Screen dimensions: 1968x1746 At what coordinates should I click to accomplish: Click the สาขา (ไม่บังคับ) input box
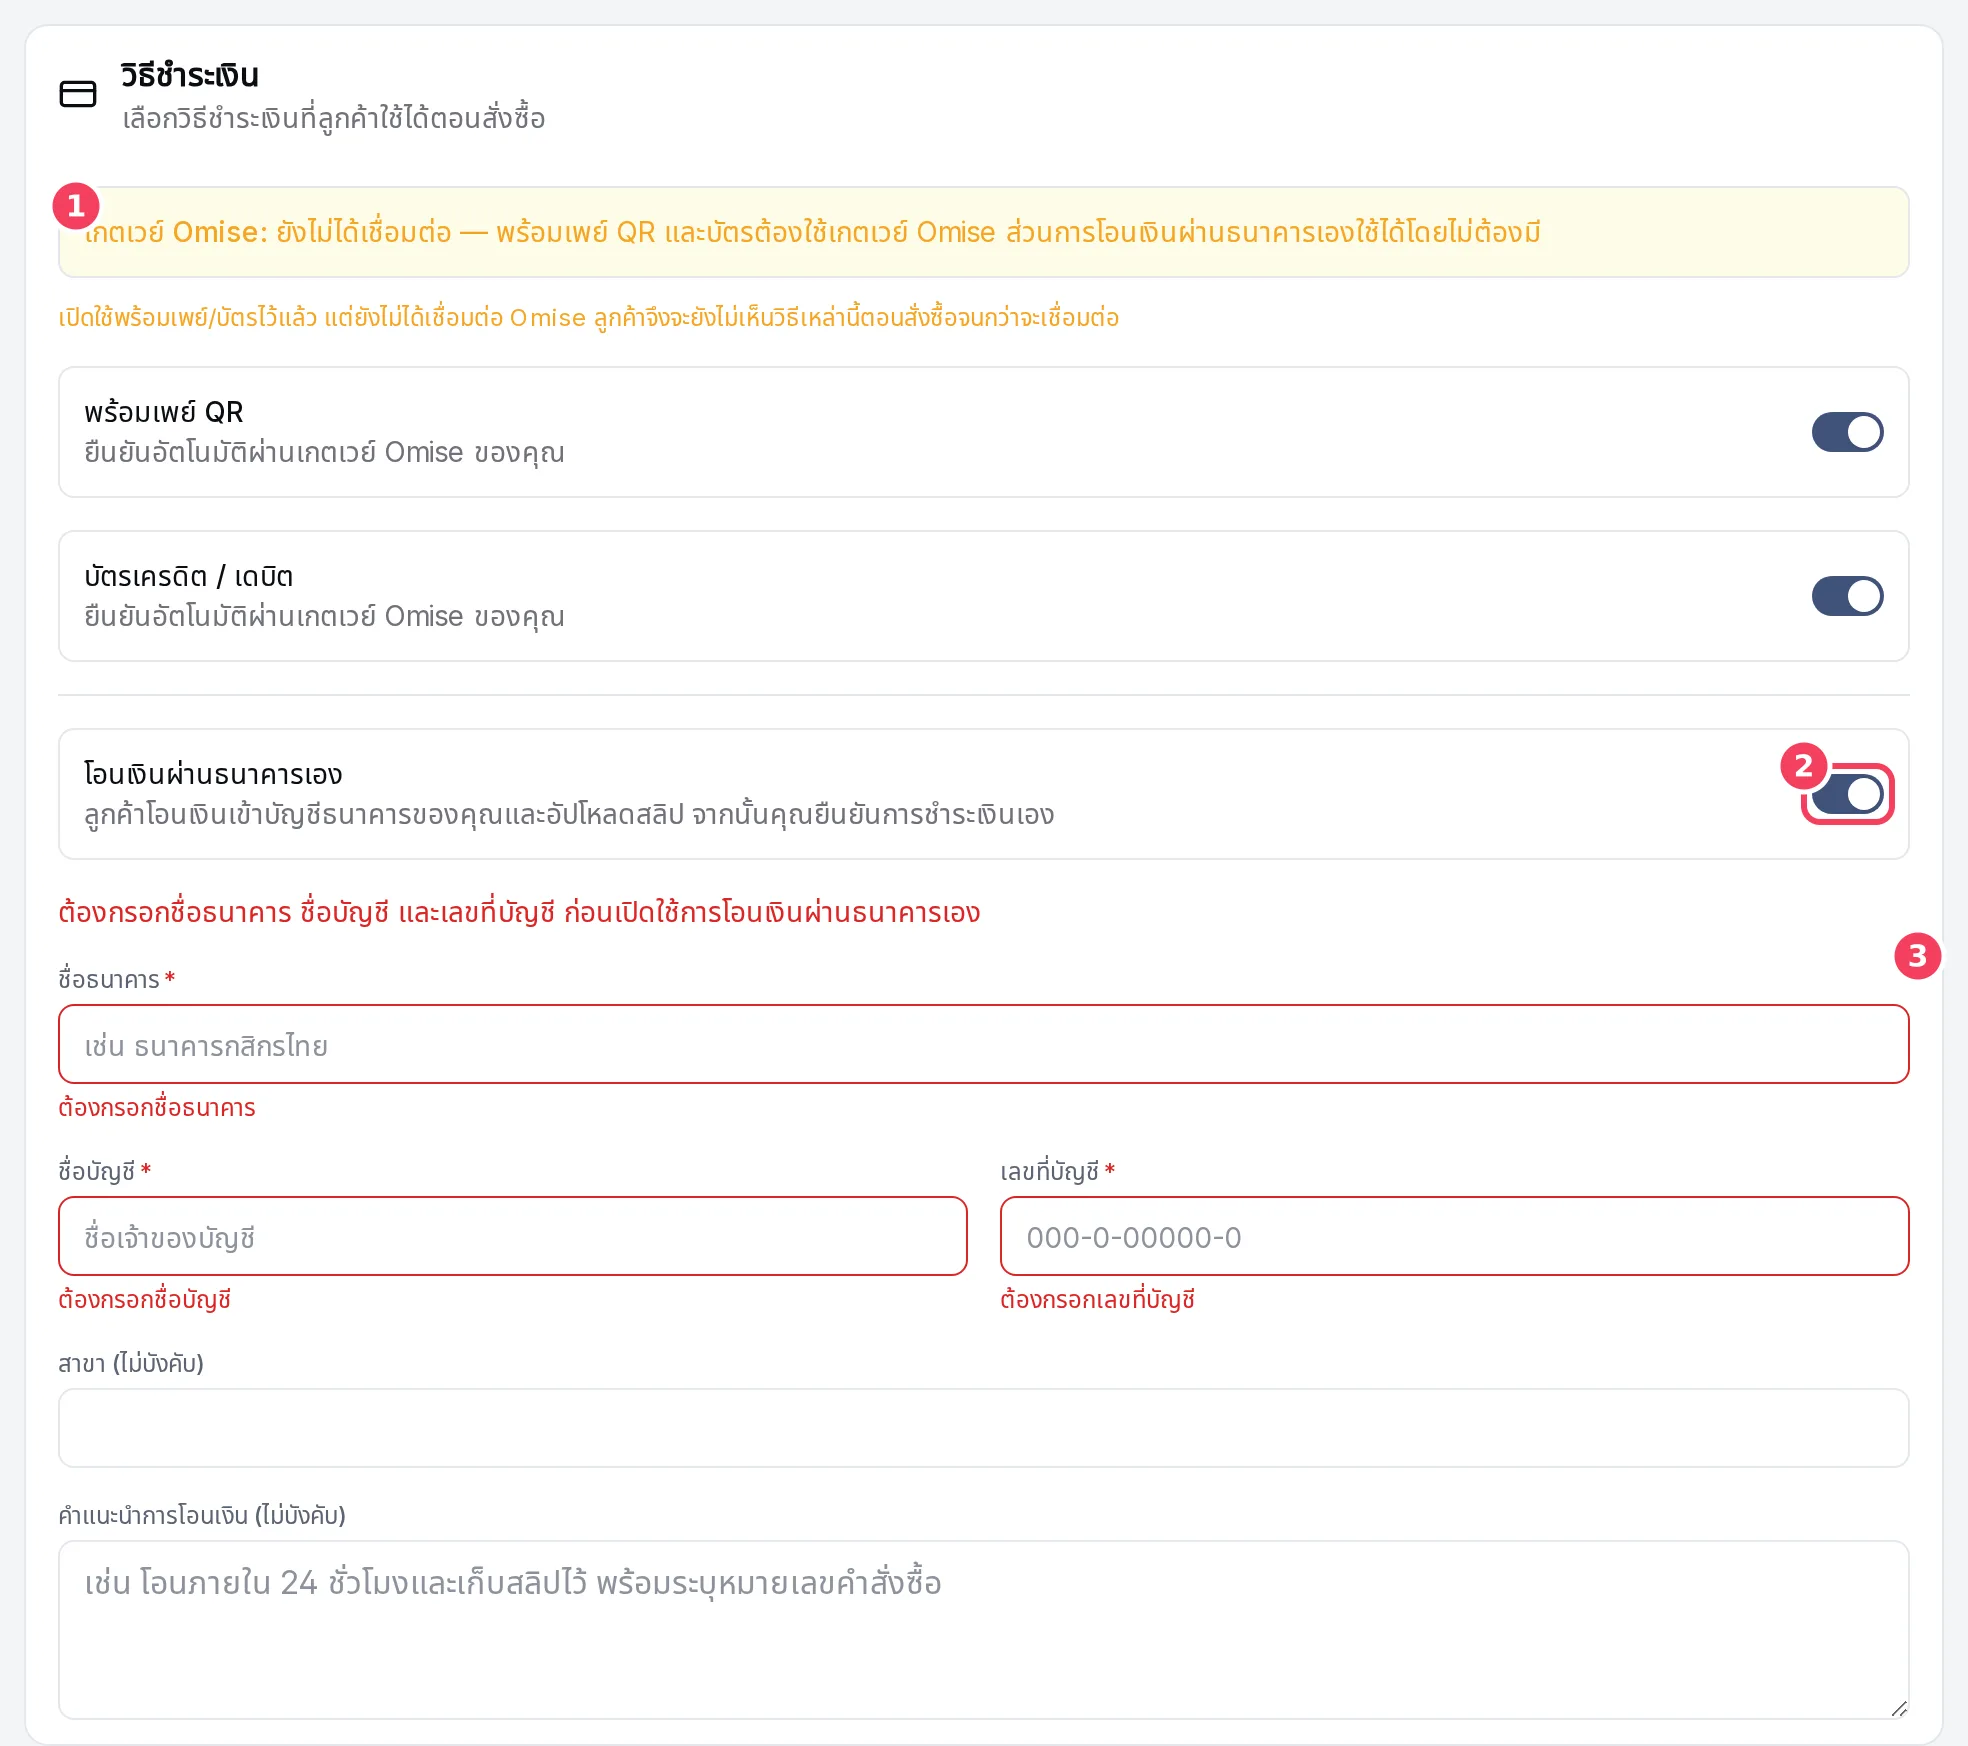tap(984, 1428)
